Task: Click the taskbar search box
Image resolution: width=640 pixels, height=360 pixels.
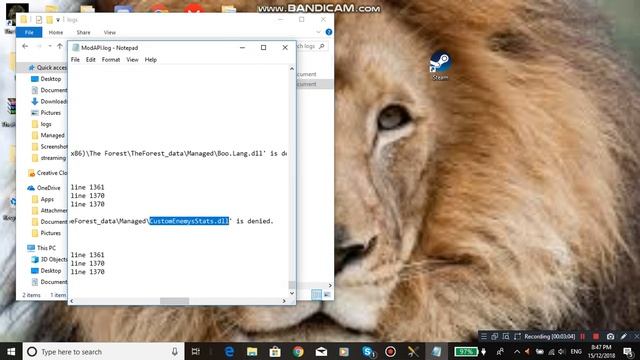Action: pyautogui.click(x=104, y=351)
